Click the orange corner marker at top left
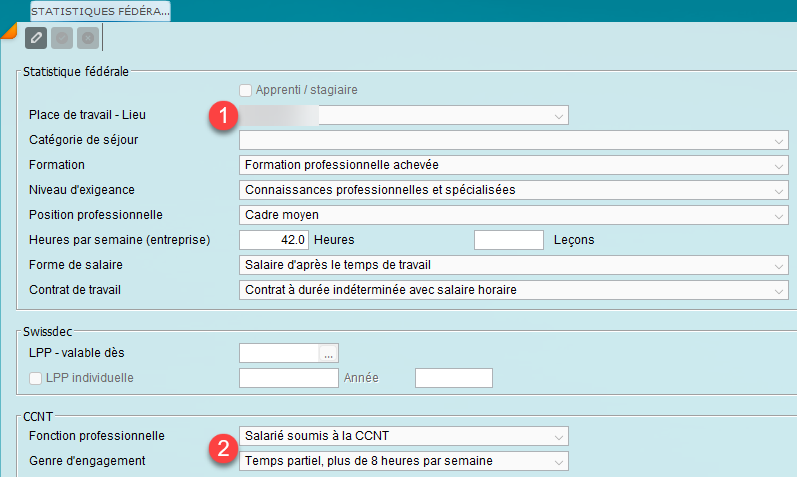Screen dimensions: 797x477 pyautogui.click(x=7, y=31)
